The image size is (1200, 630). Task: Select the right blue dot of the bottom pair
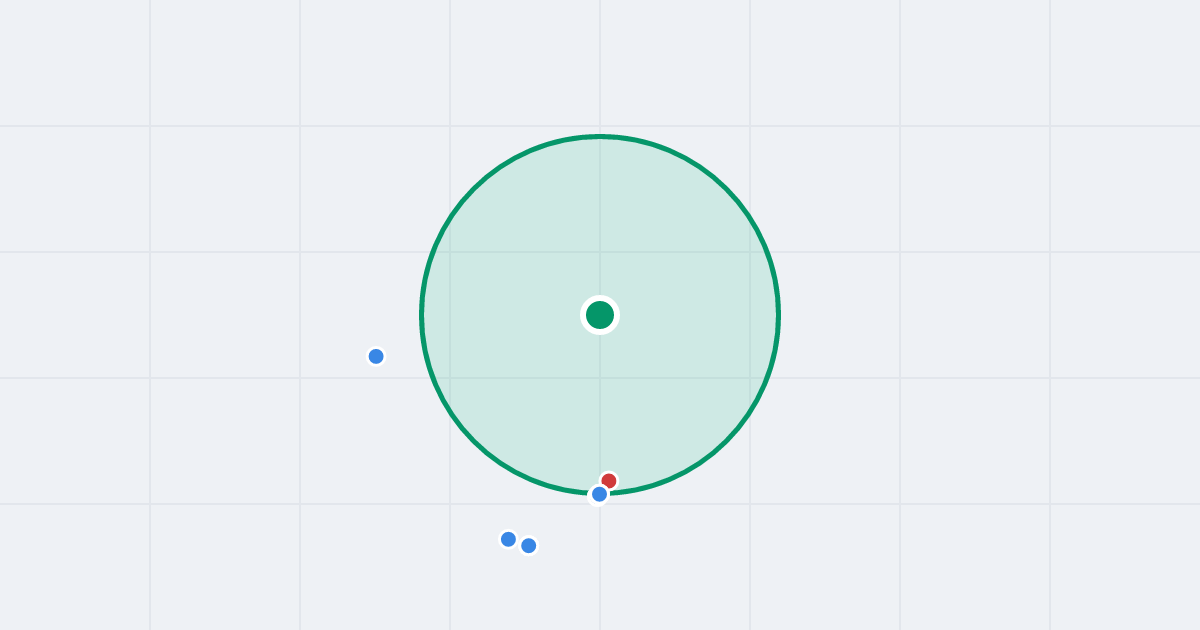529,545
